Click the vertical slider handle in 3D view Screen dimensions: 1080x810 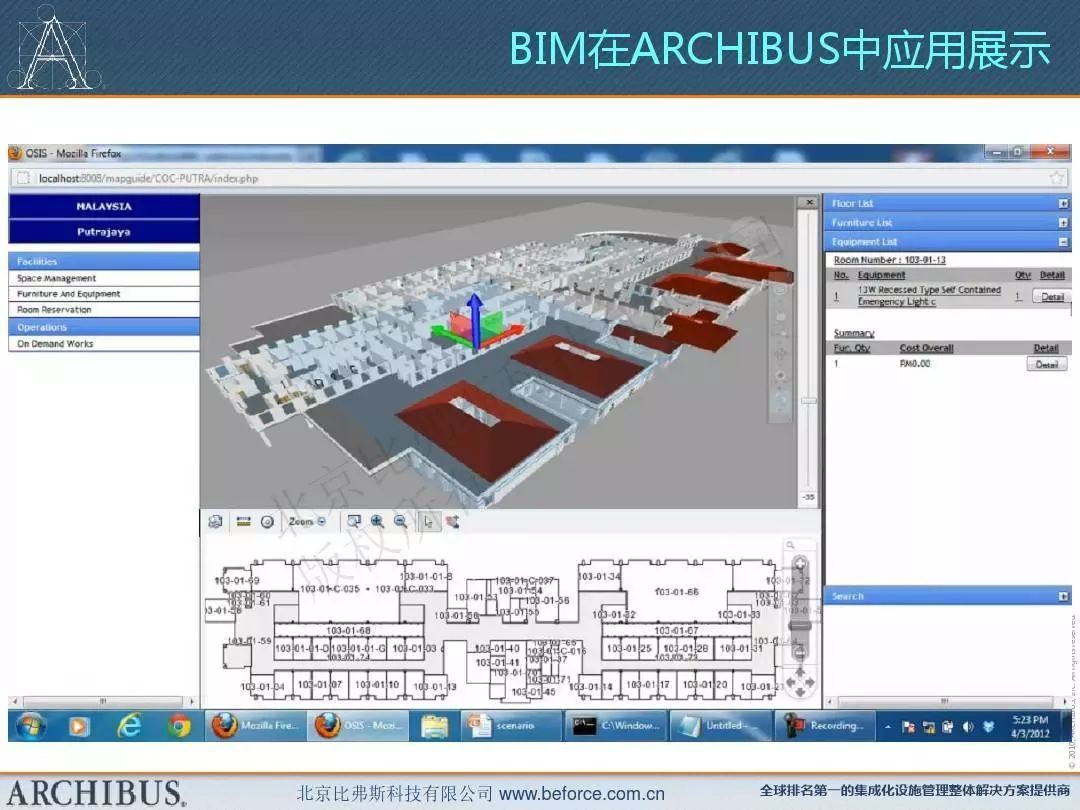coord(809,400)
